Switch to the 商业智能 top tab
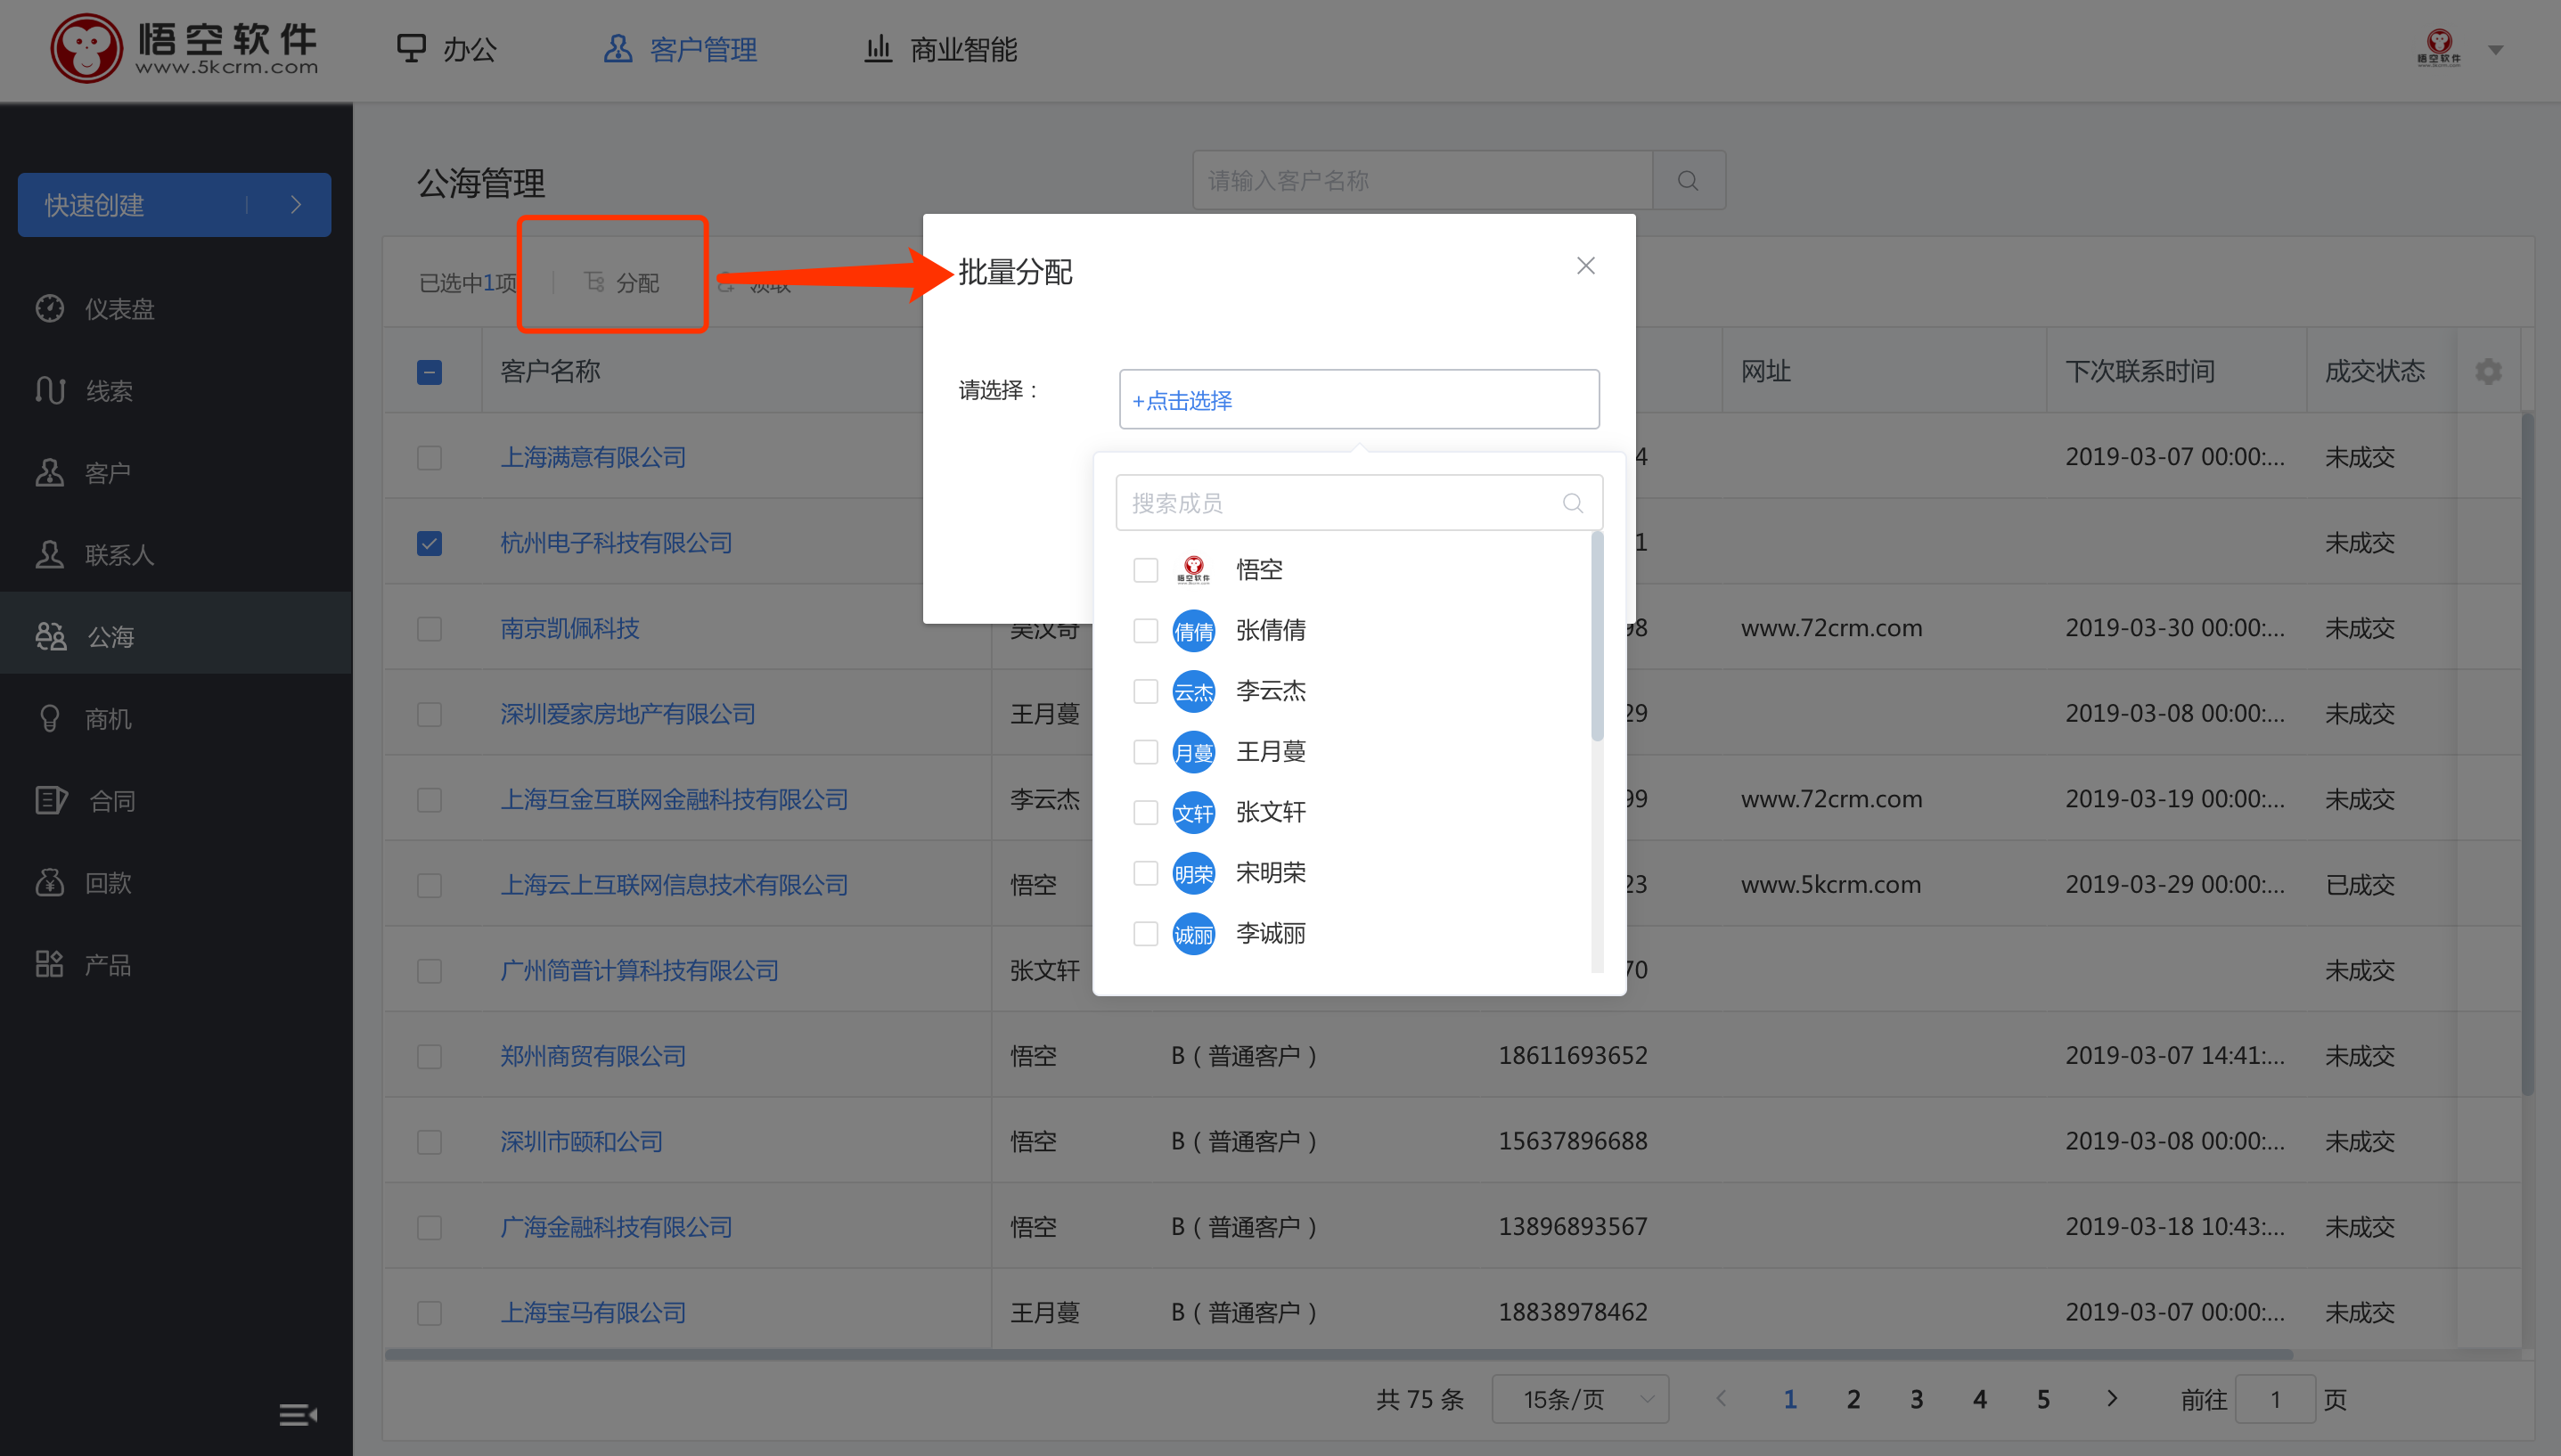The width and height of the screenshot is (2561, 1456). (940, 50)
